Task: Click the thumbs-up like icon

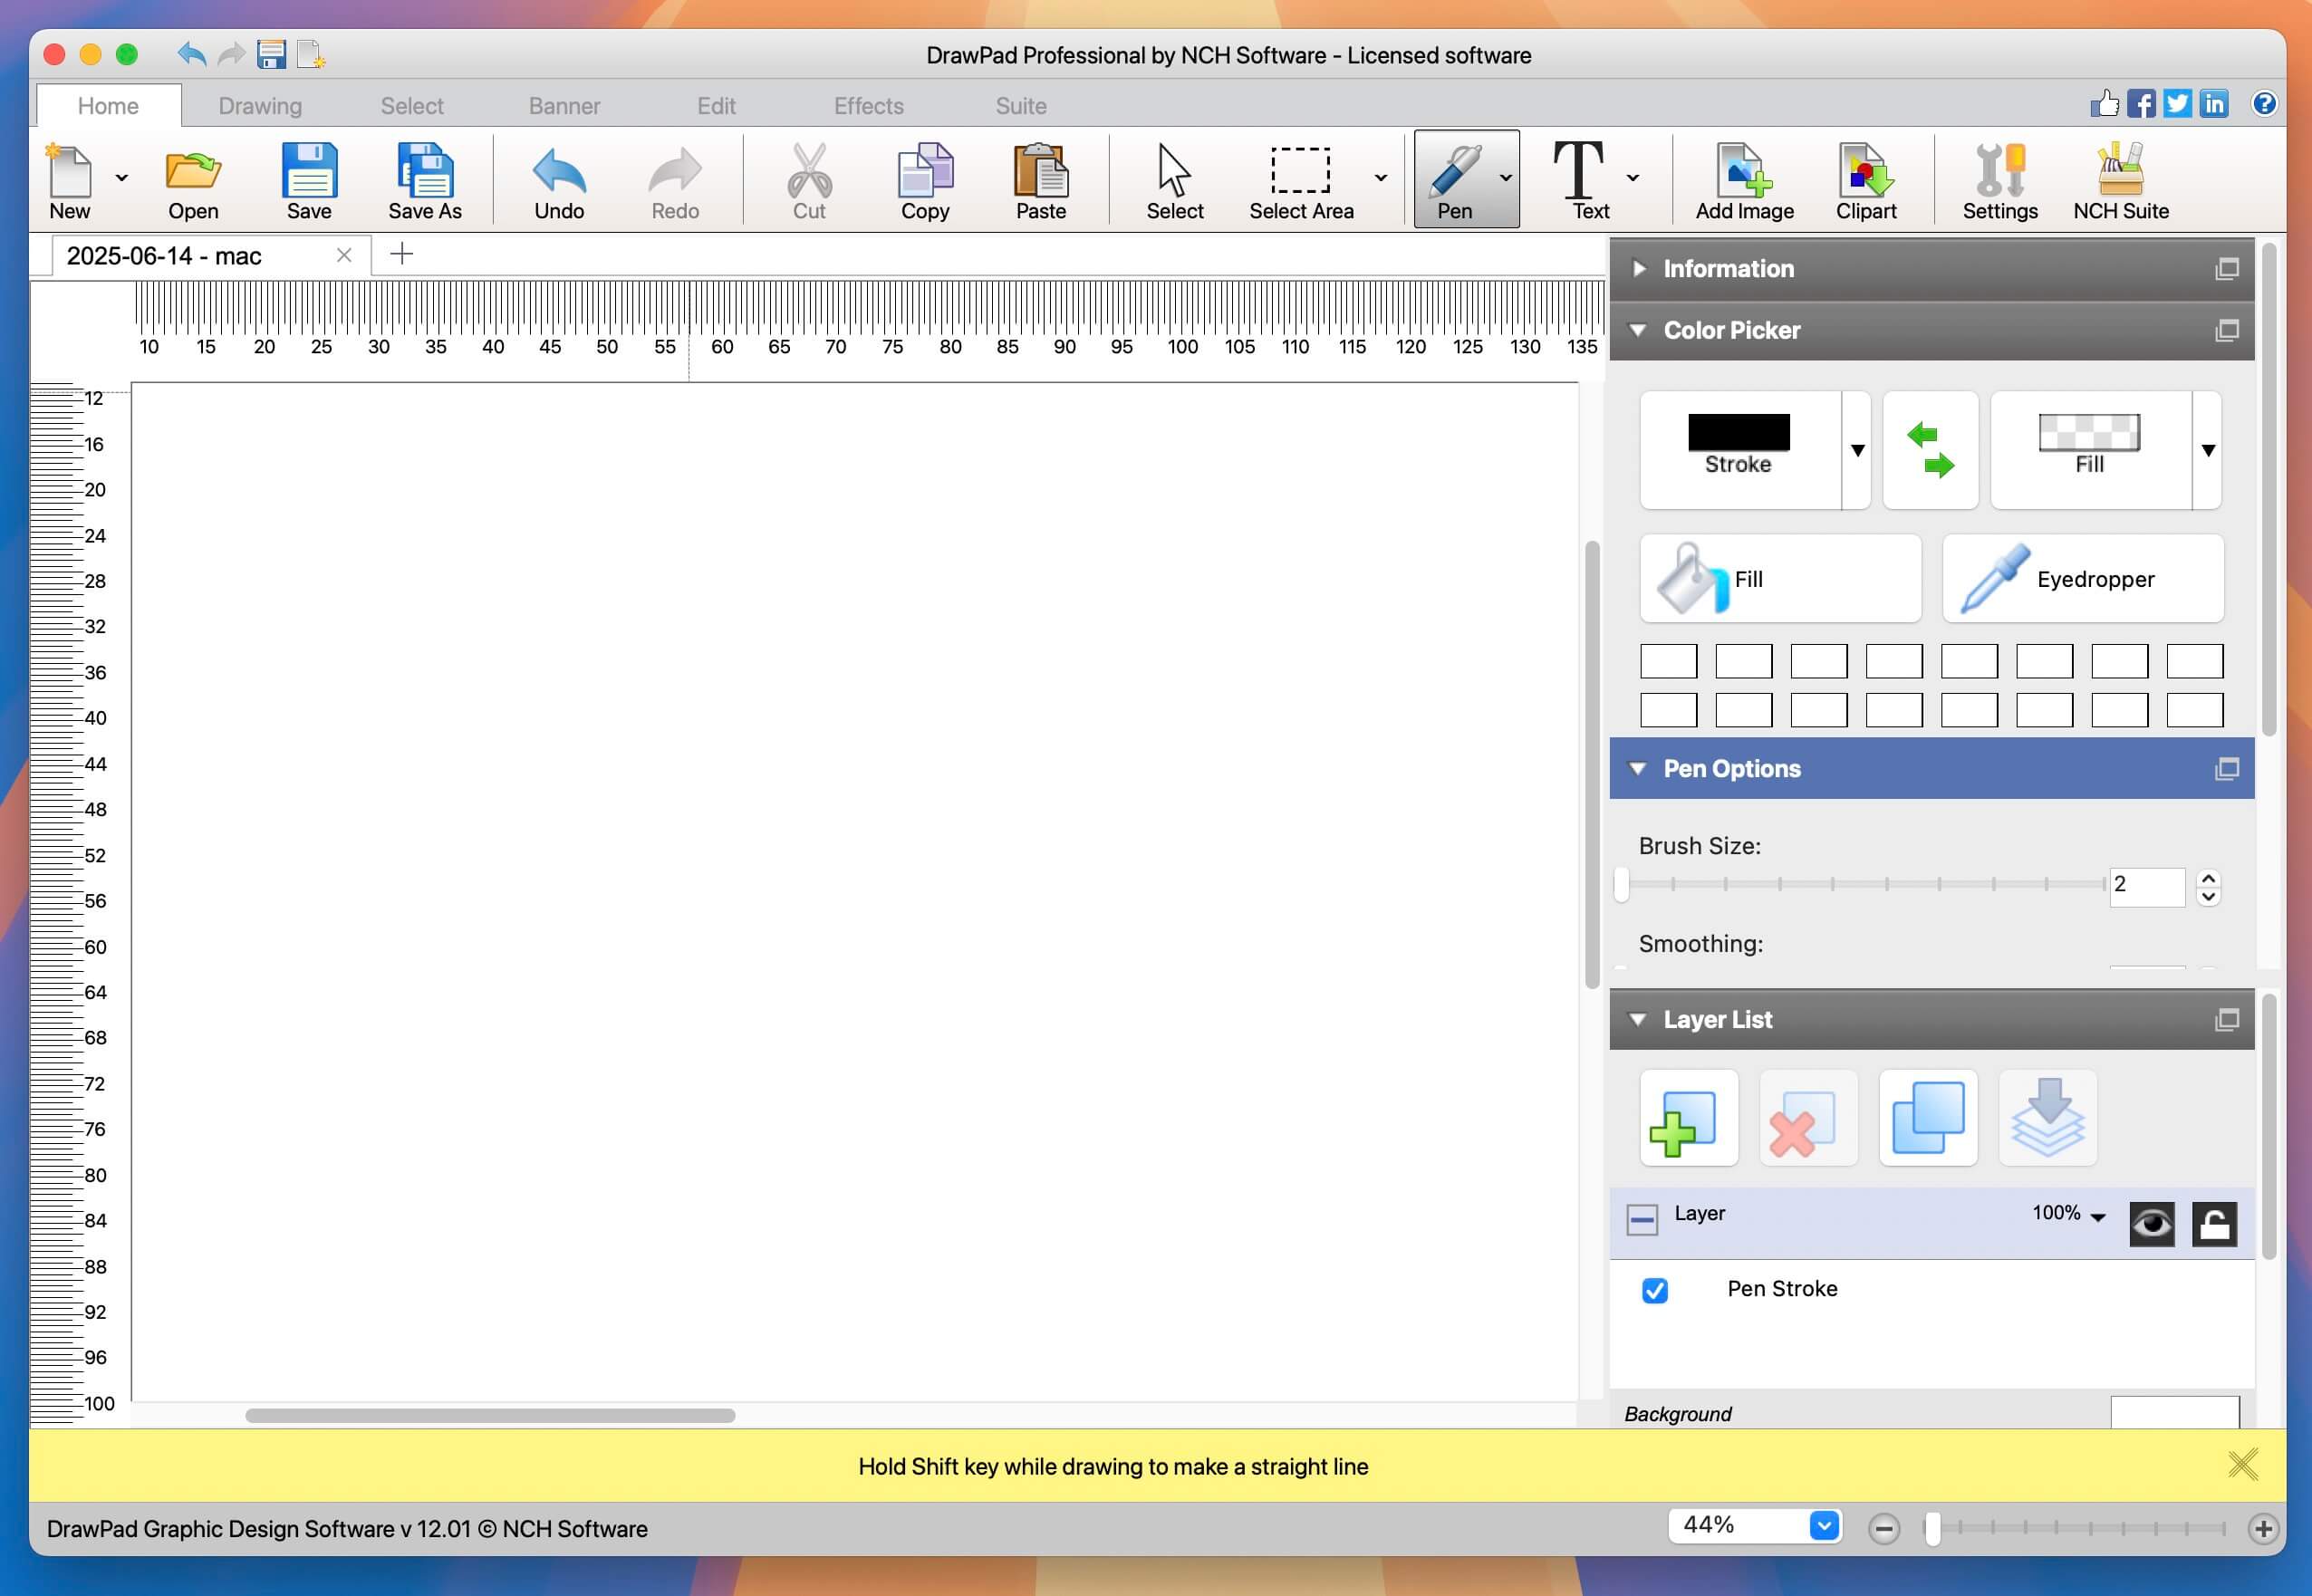Action: 2104,103
